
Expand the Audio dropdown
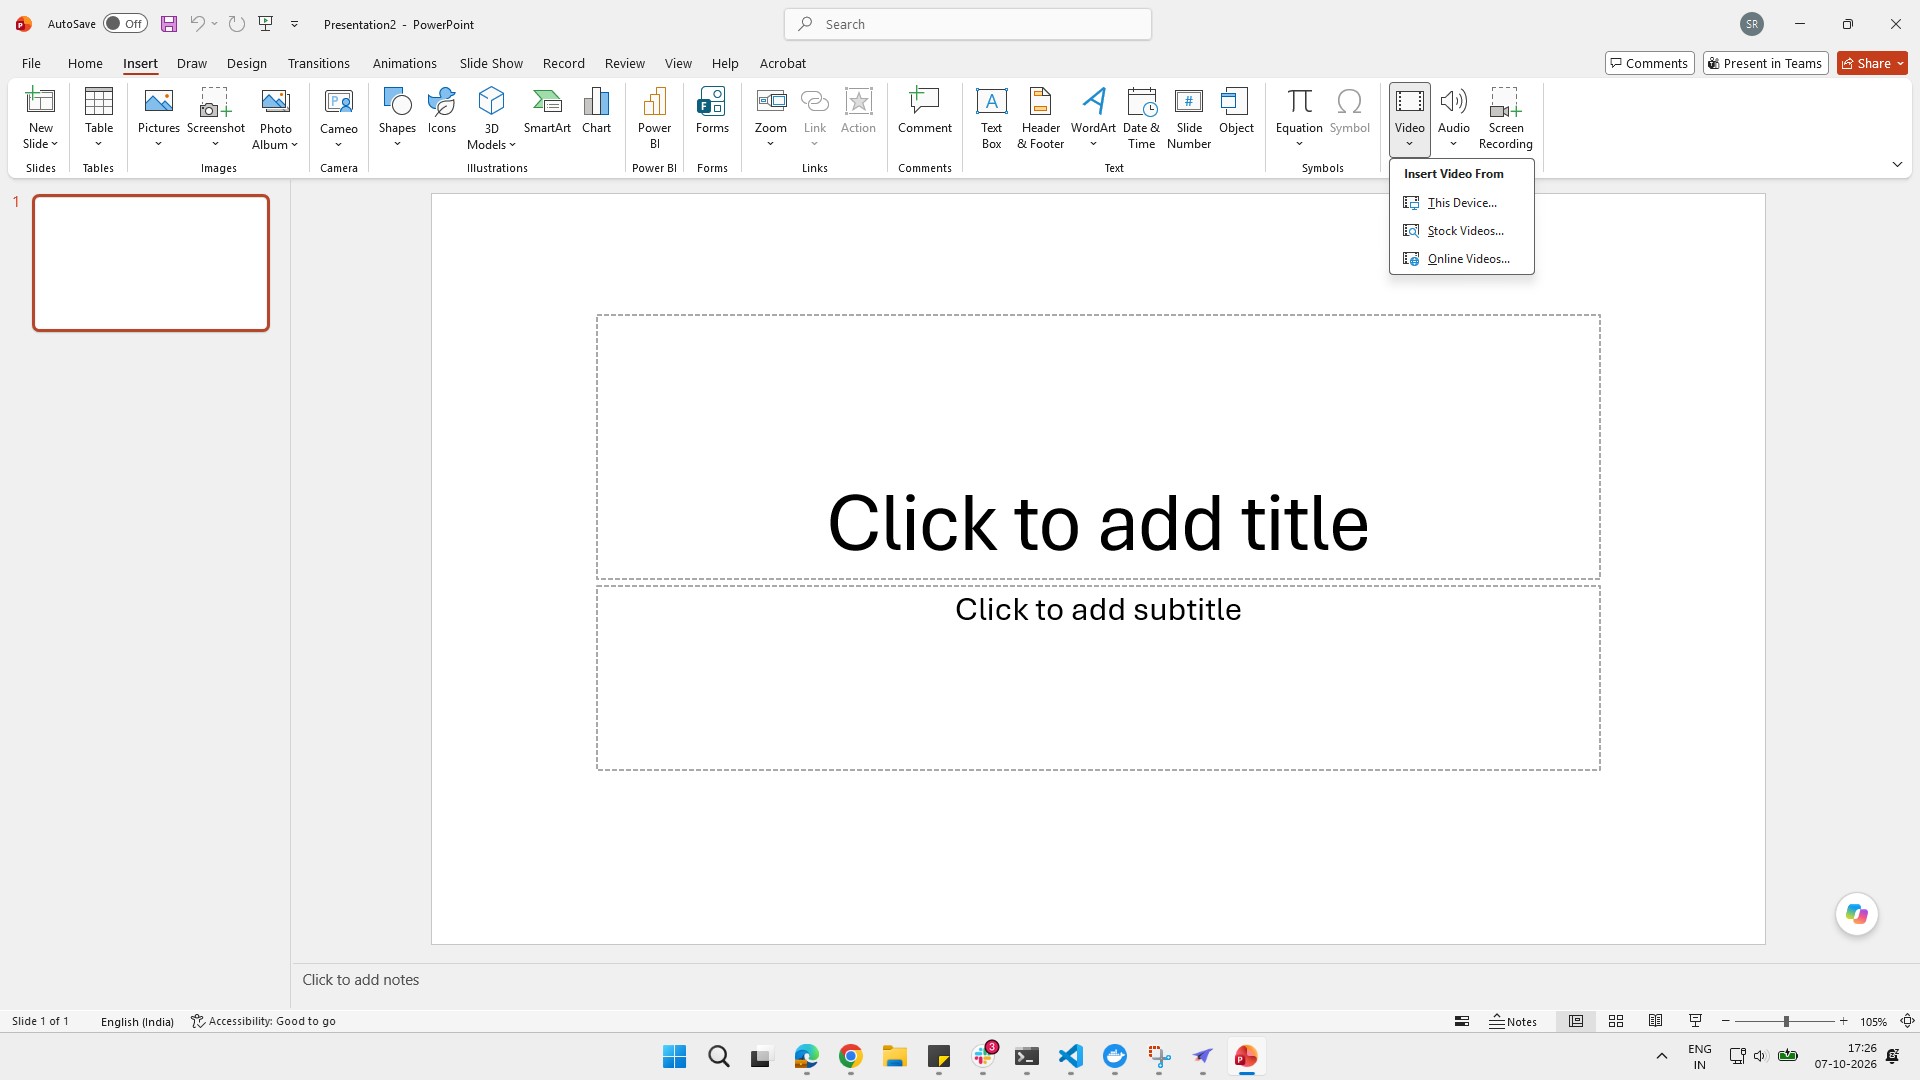click(x=1454, y=144)
